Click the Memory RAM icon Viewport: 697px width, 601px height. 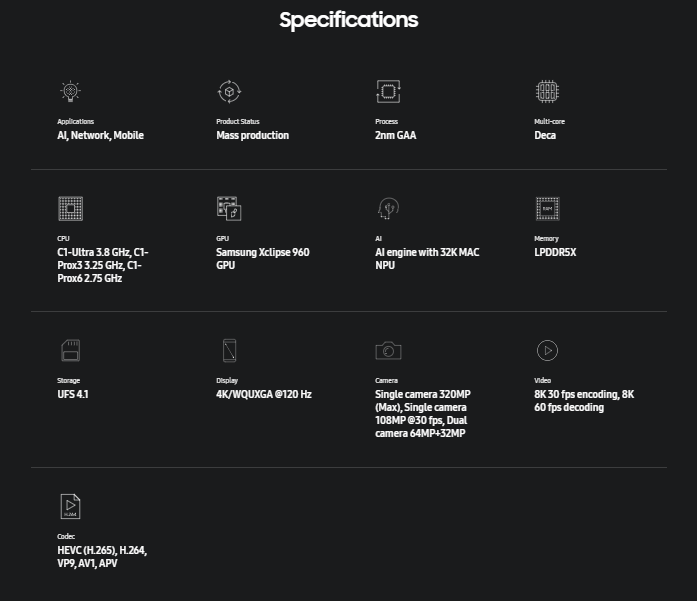click(x=547, y=208)
